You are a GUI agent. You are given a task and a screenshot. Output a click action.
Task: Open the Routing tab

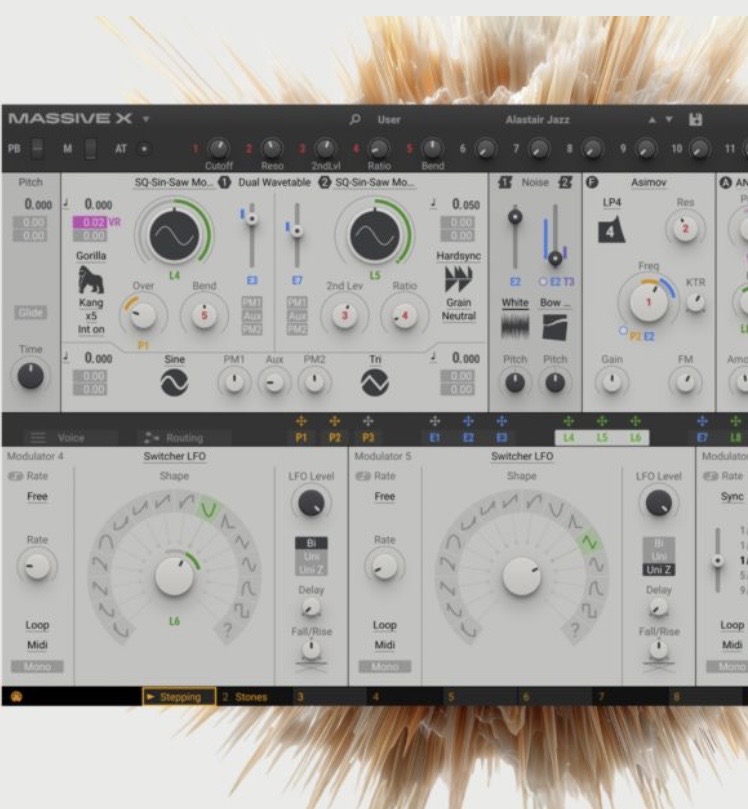[184, 438]
